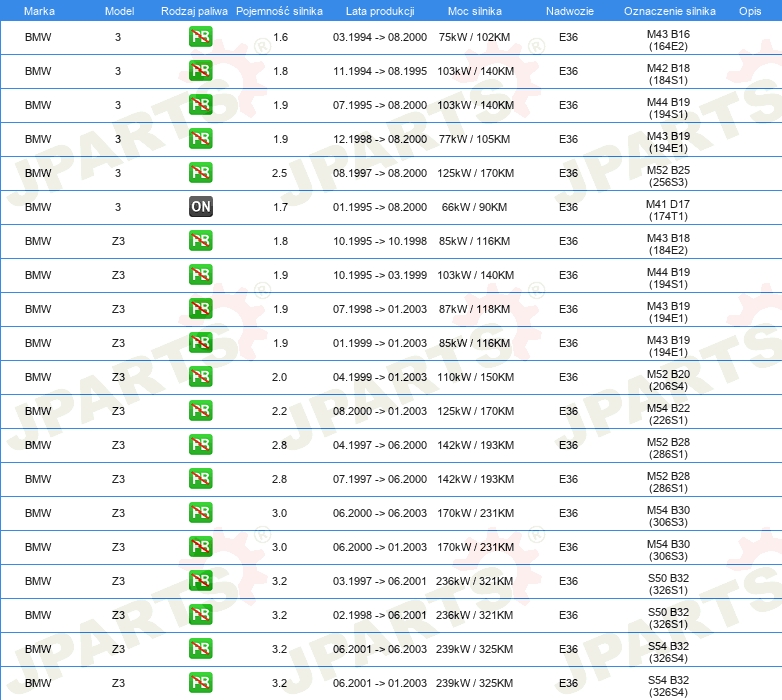This screenshot has width=782, height=700.
Task: Click the date range 08.1997 -> 08.2000
Action: (x=380, y=174)
